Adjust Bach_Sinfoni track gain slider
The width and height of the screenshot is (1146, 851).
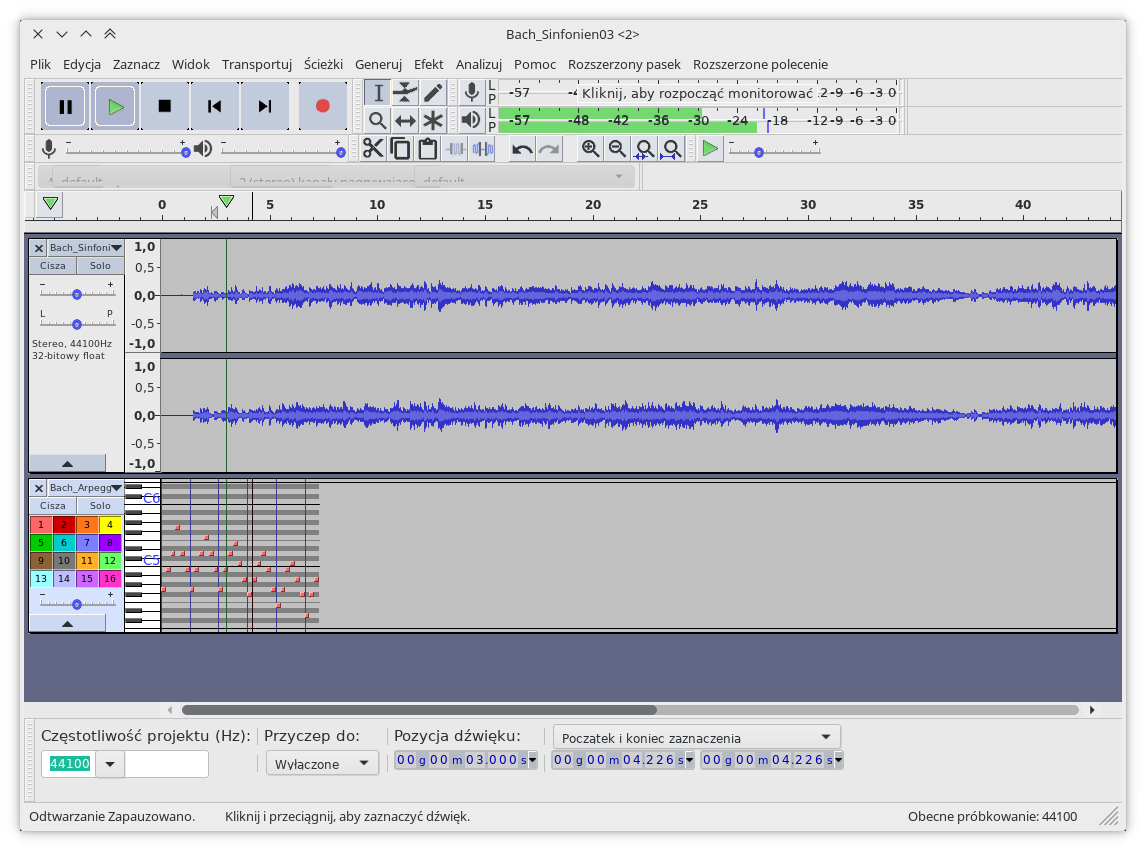(77, 293)
